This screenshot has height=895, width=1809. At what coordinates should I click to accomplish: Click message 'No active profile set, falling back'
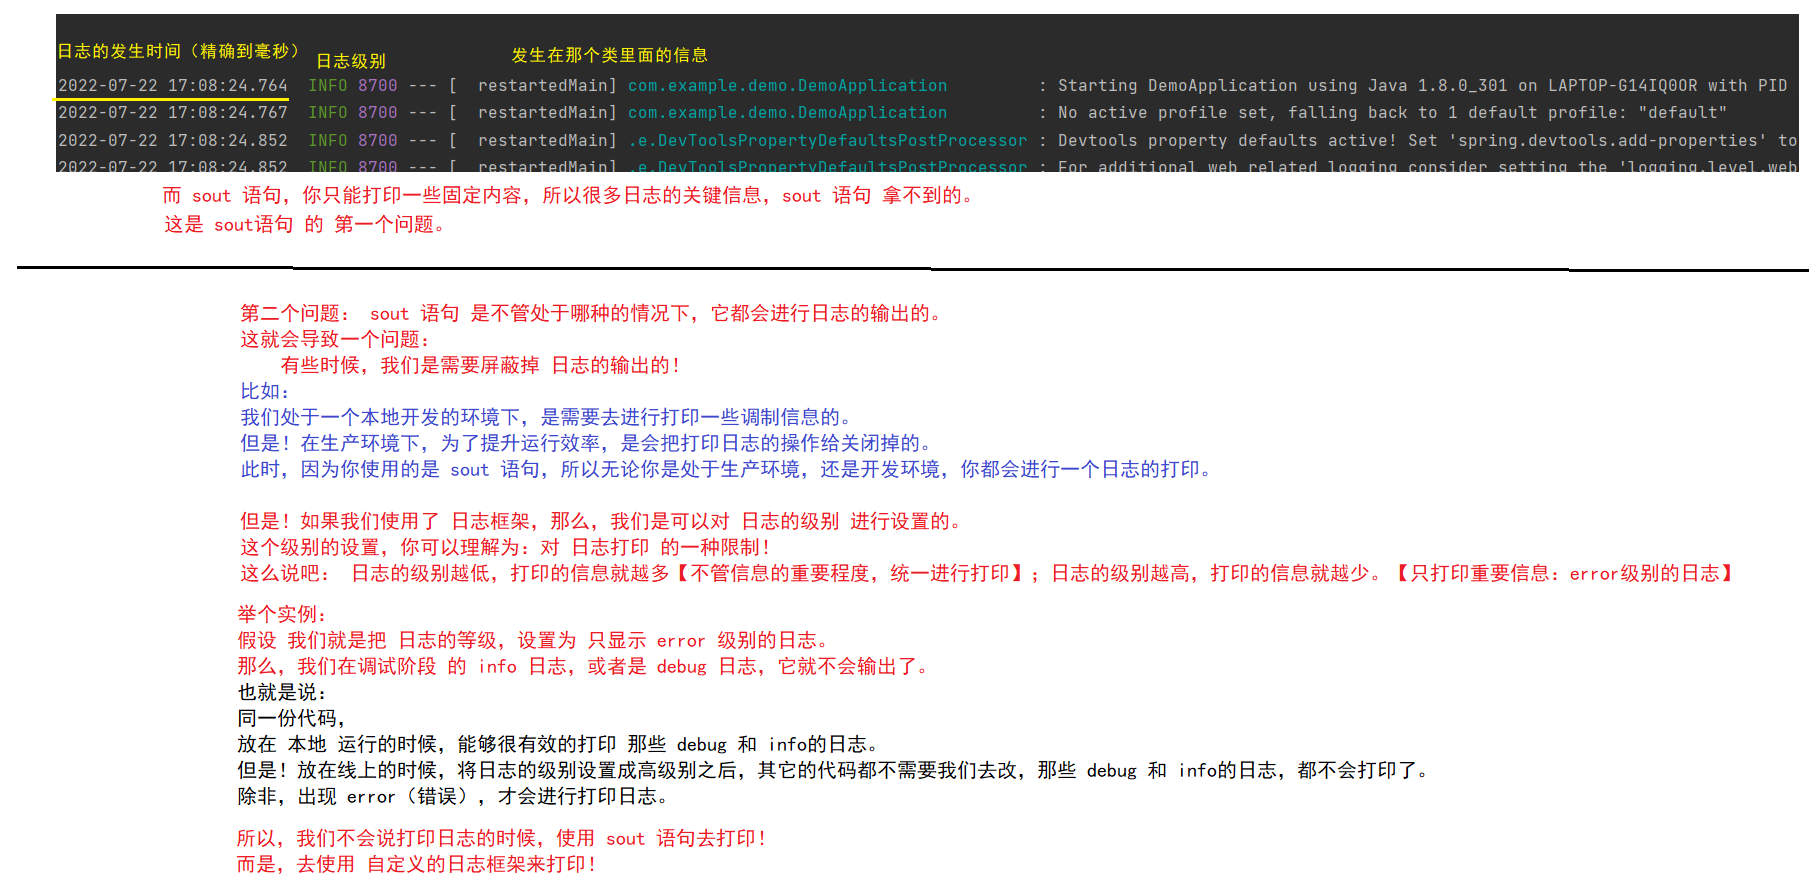point(1232,113)
